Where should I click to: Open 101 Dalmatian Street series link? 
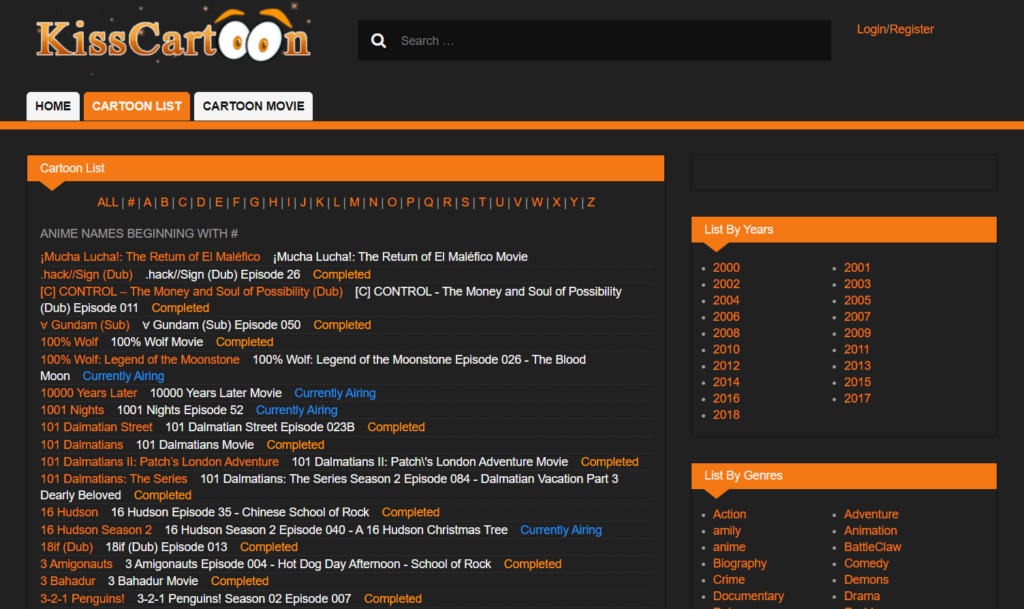(96, 427)
